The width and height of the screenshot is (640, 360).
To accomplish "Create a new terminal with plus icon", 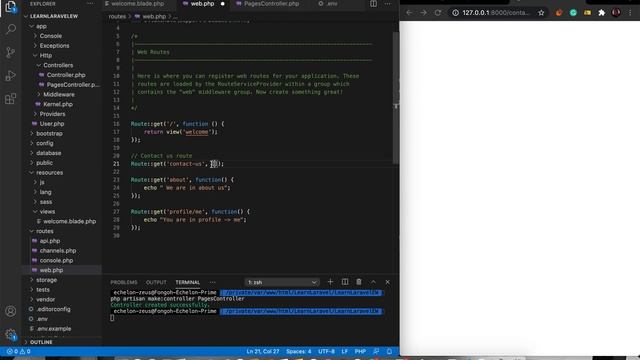I will [330, 282].
